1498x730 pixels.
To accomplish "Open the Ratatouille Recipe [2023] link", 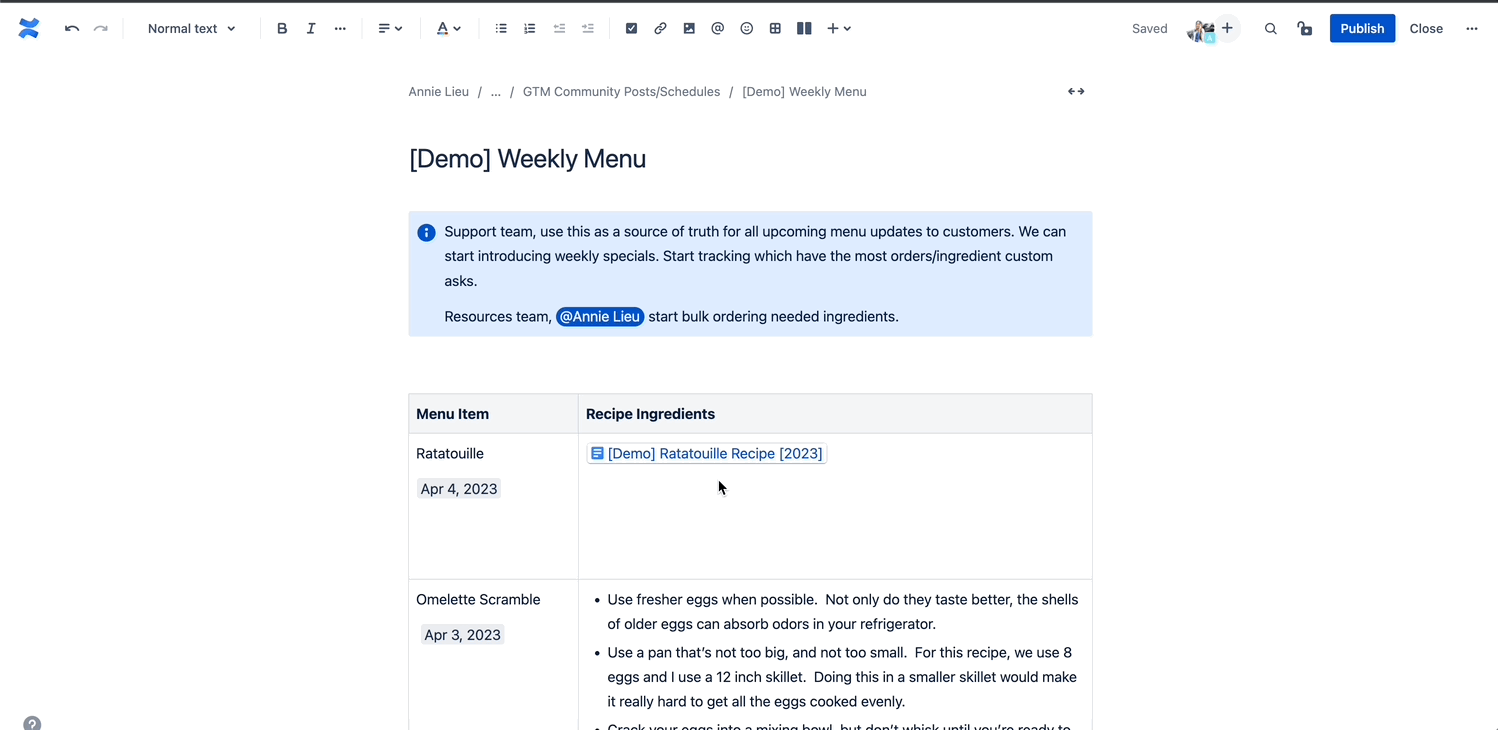I will coord(707,454).
